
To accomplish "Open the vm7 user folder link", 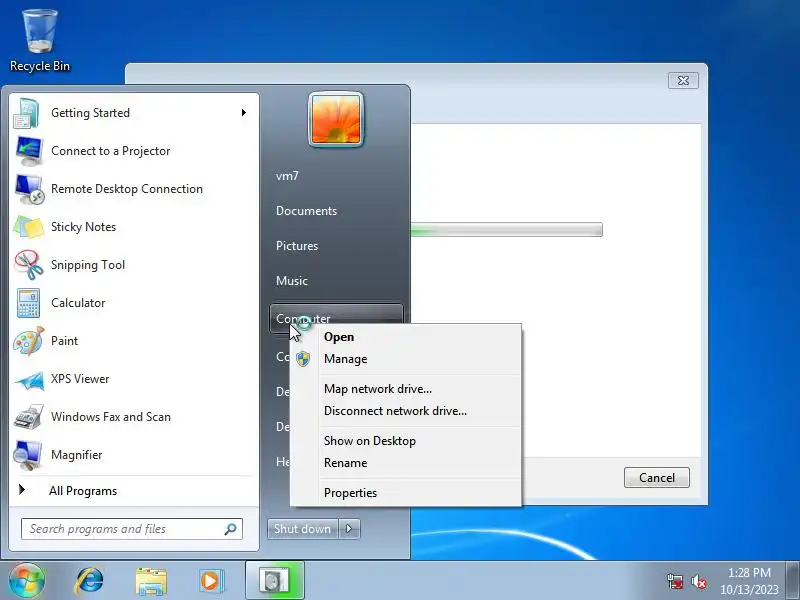I will [x=287, y=176].
